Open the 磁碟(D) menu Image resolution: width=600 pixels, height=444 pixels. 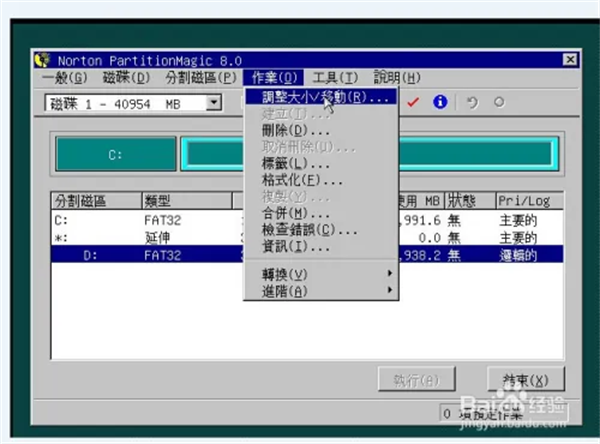pyautogui.click(x=126, y=78)
